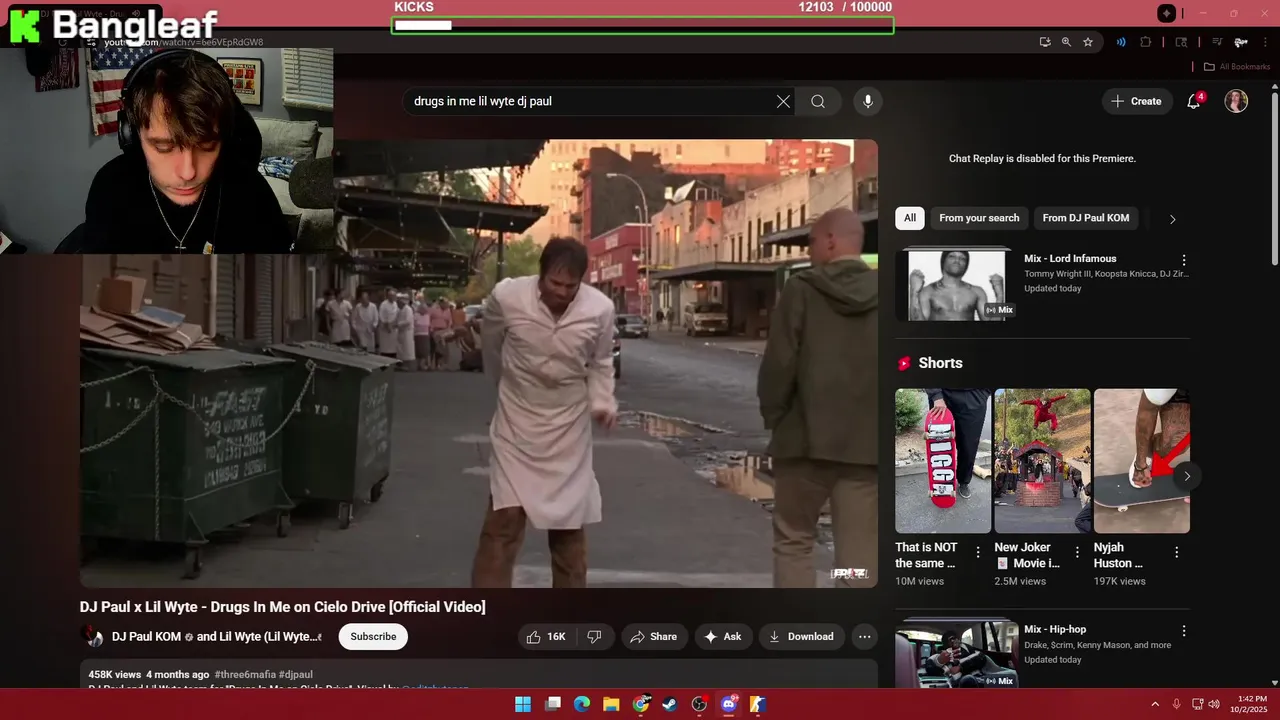Click the tray microphone icon
This screenshot has width=1280, height=720.
point(1177,704)
